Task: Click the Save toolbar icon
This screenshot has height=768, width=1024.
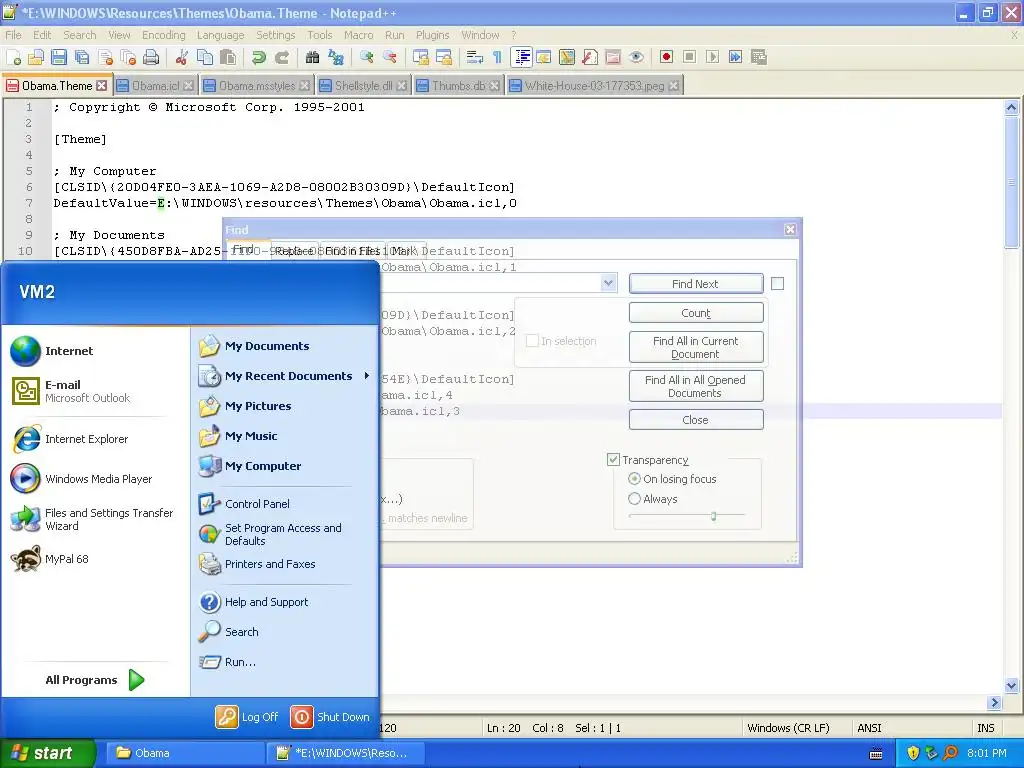Action: 59,57
